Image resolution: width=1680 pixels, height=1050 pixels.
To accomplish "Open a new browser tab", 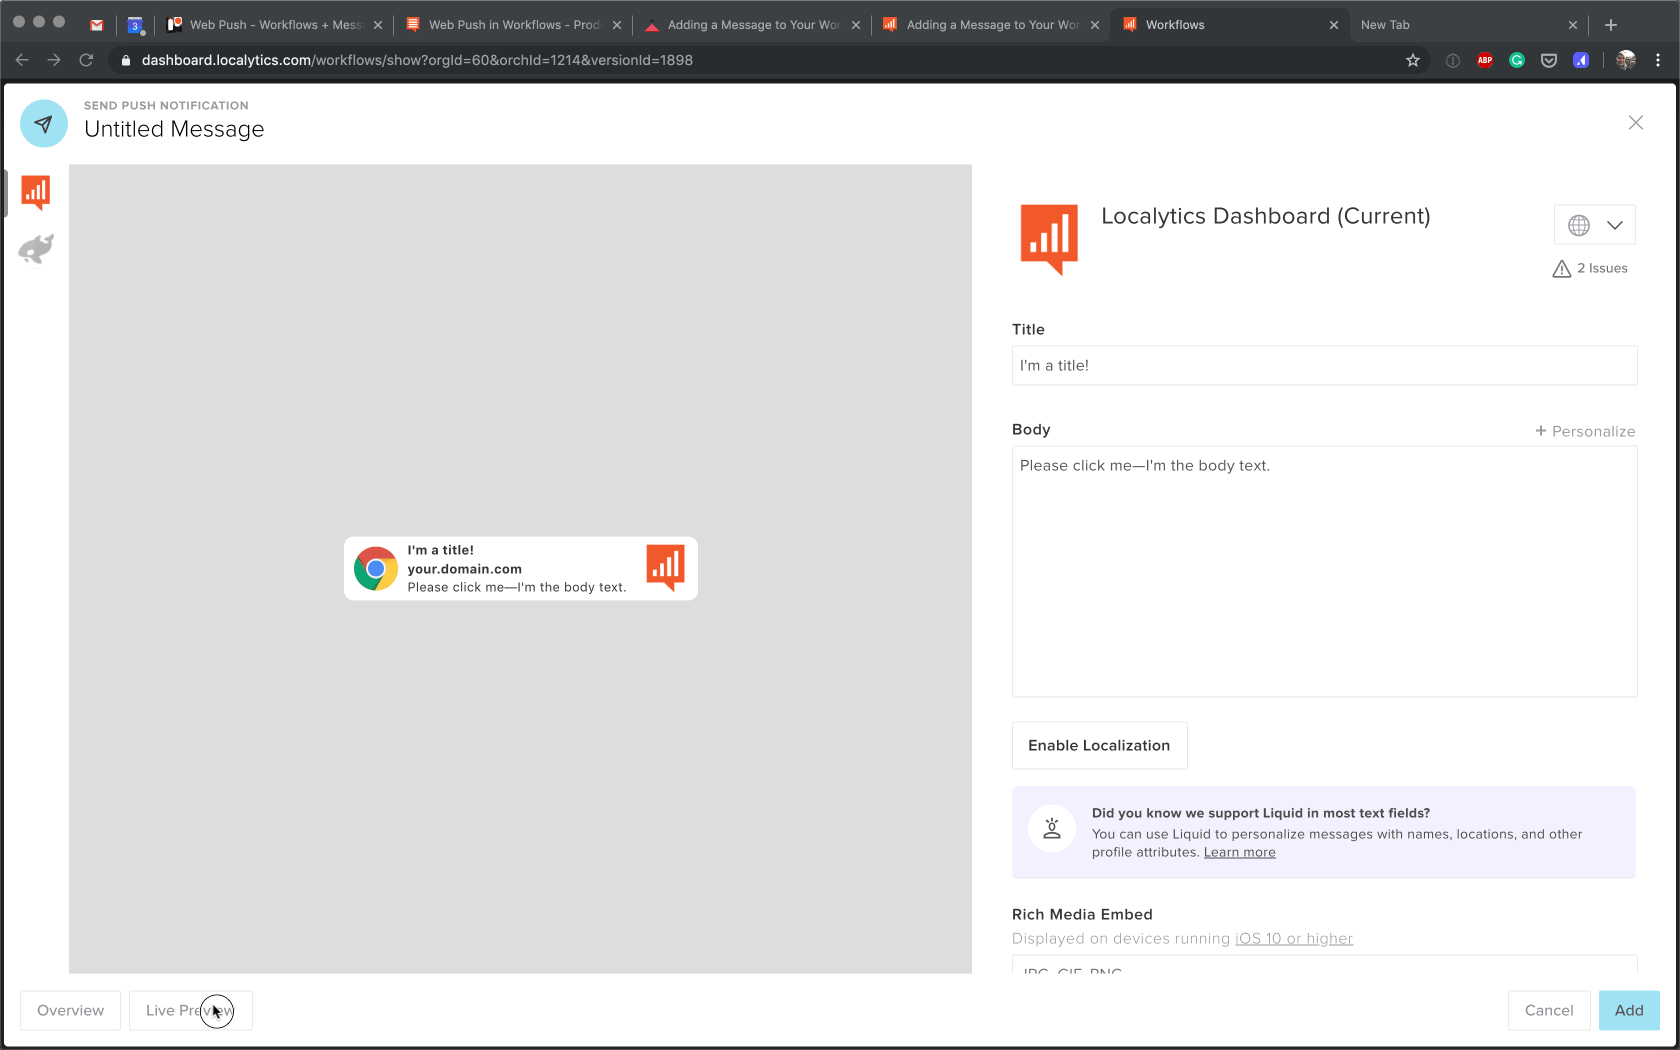I will [x=1610, y=25].
